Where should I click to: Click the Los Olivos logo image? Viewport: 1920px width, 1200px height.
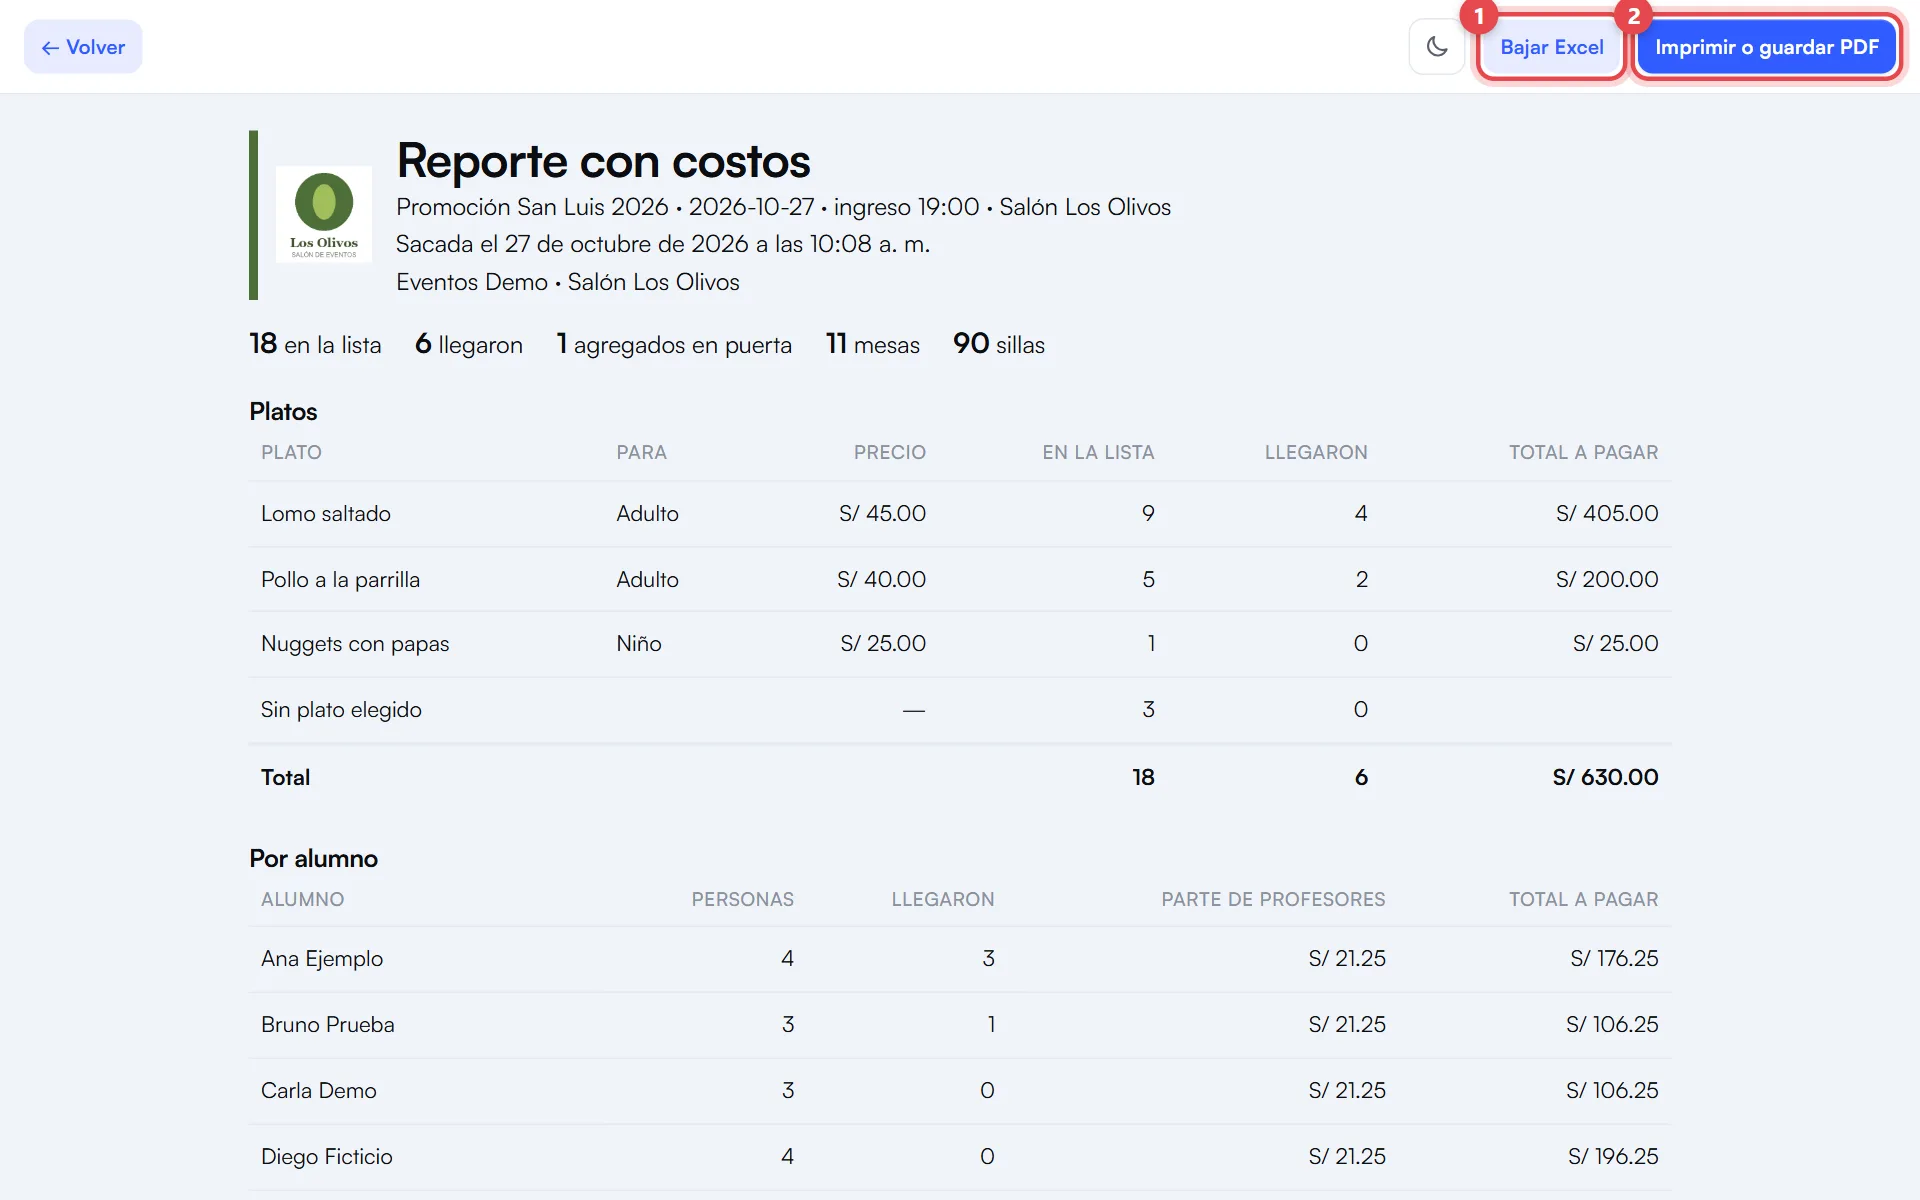pyautogui.click(x=324, y=214)
